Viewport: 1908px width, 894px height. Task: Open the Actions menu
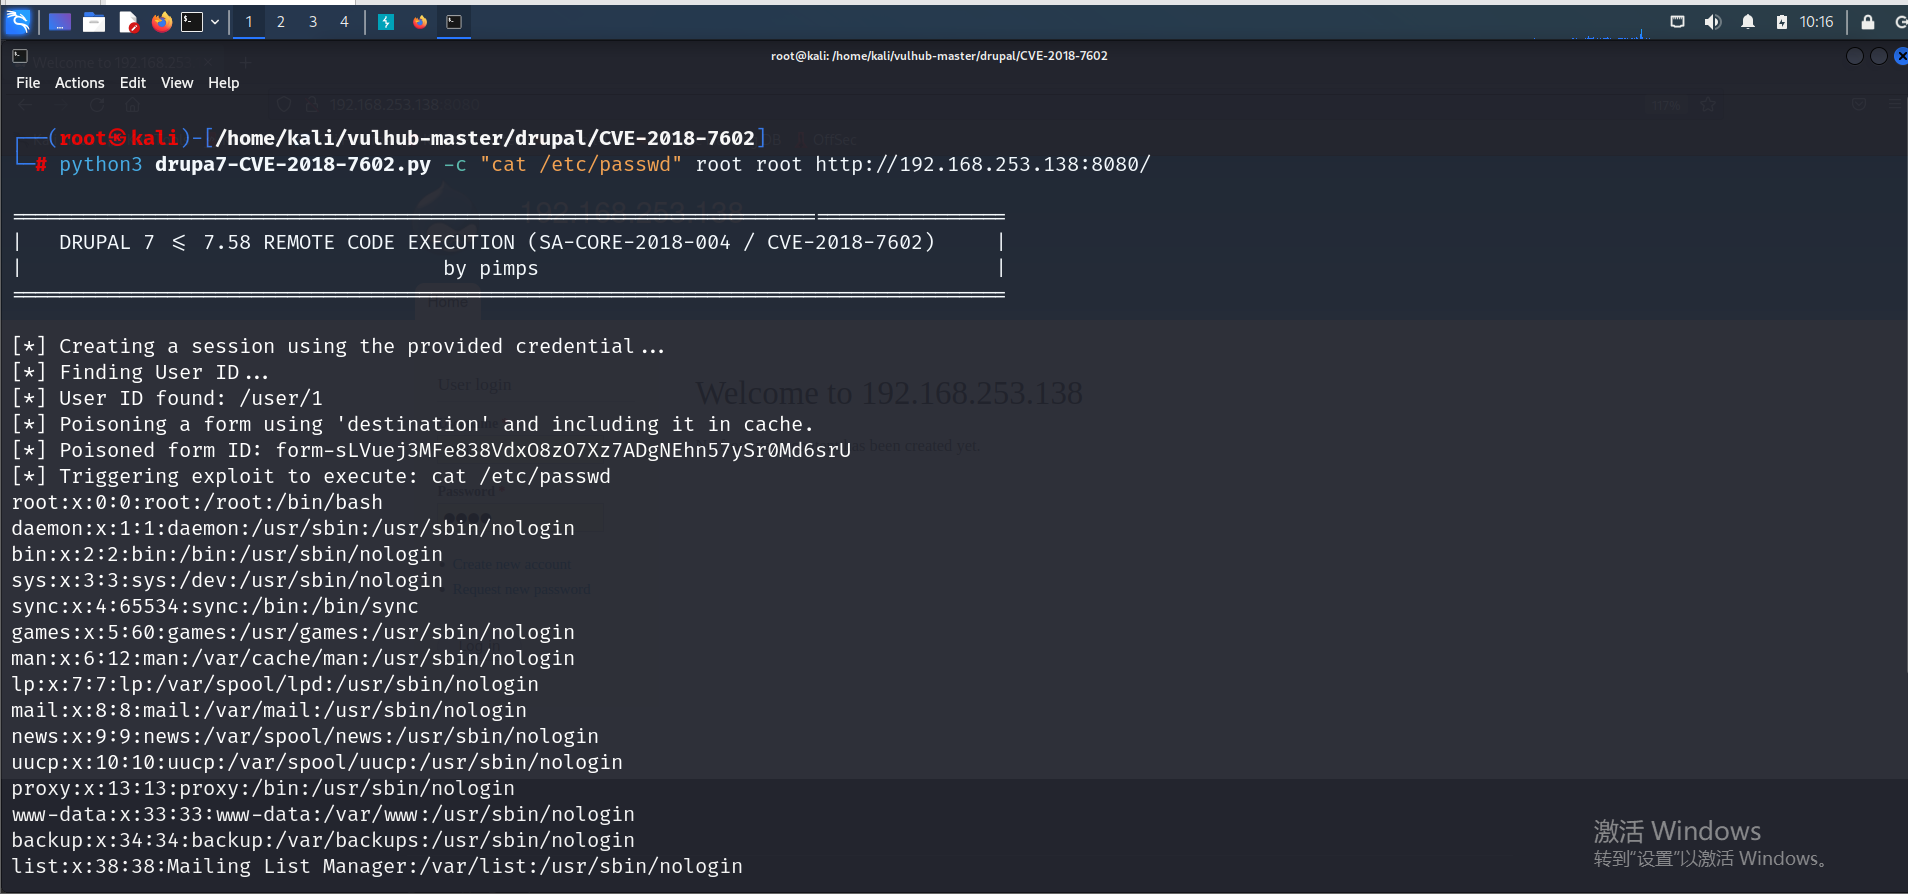tap(79, 83)
